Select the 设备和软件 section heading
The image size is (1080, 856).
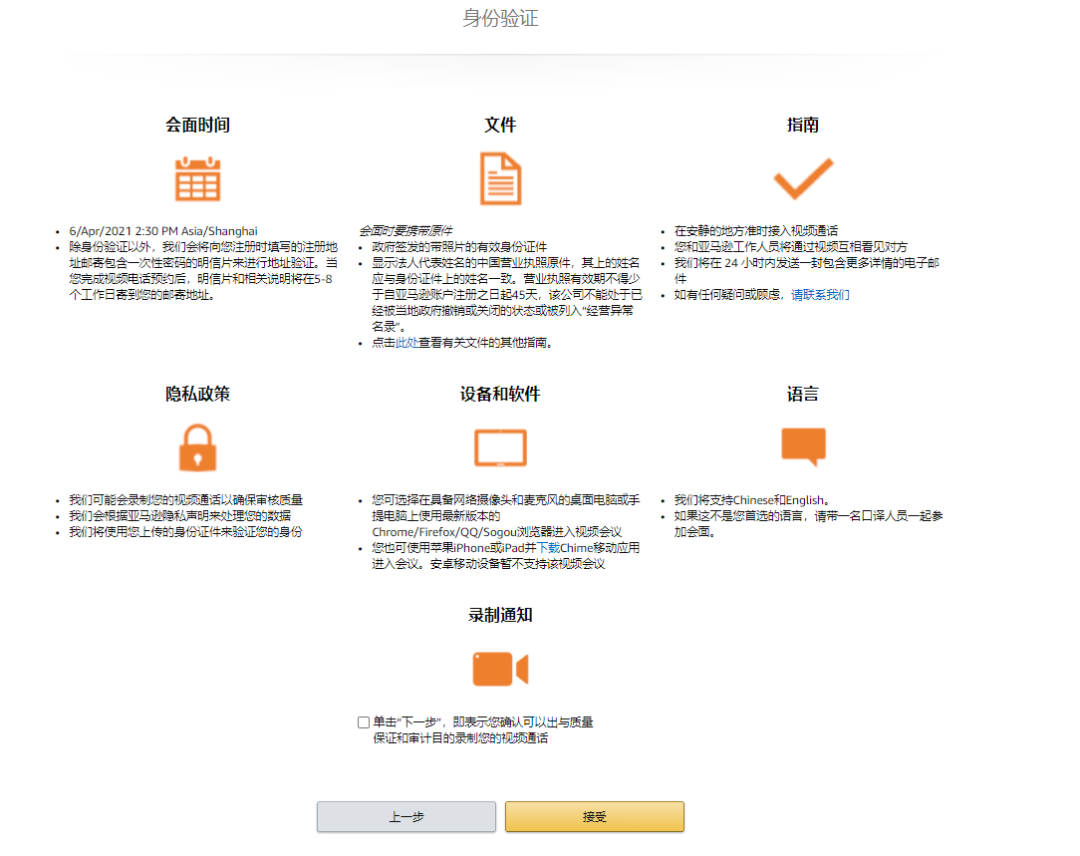(500, 394)
